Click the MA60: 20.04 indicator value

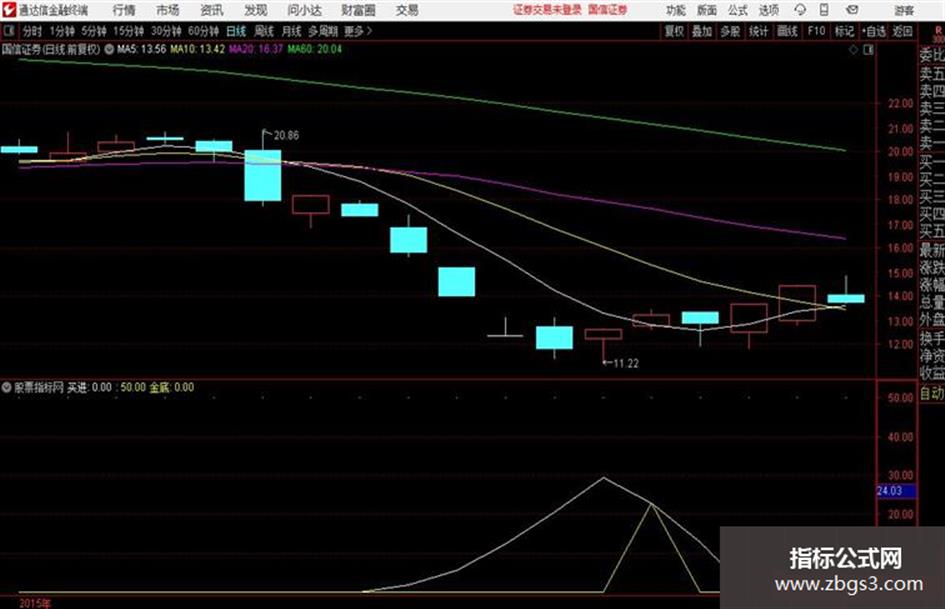coord(314,49)
